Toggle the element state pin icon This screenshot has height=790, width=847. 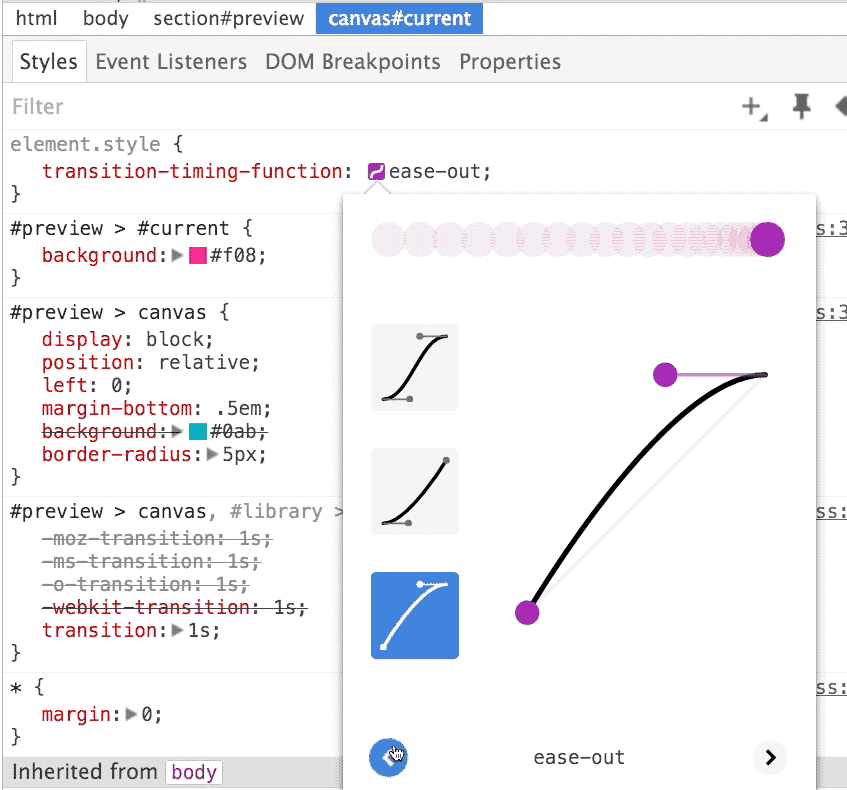pos(802,106)
